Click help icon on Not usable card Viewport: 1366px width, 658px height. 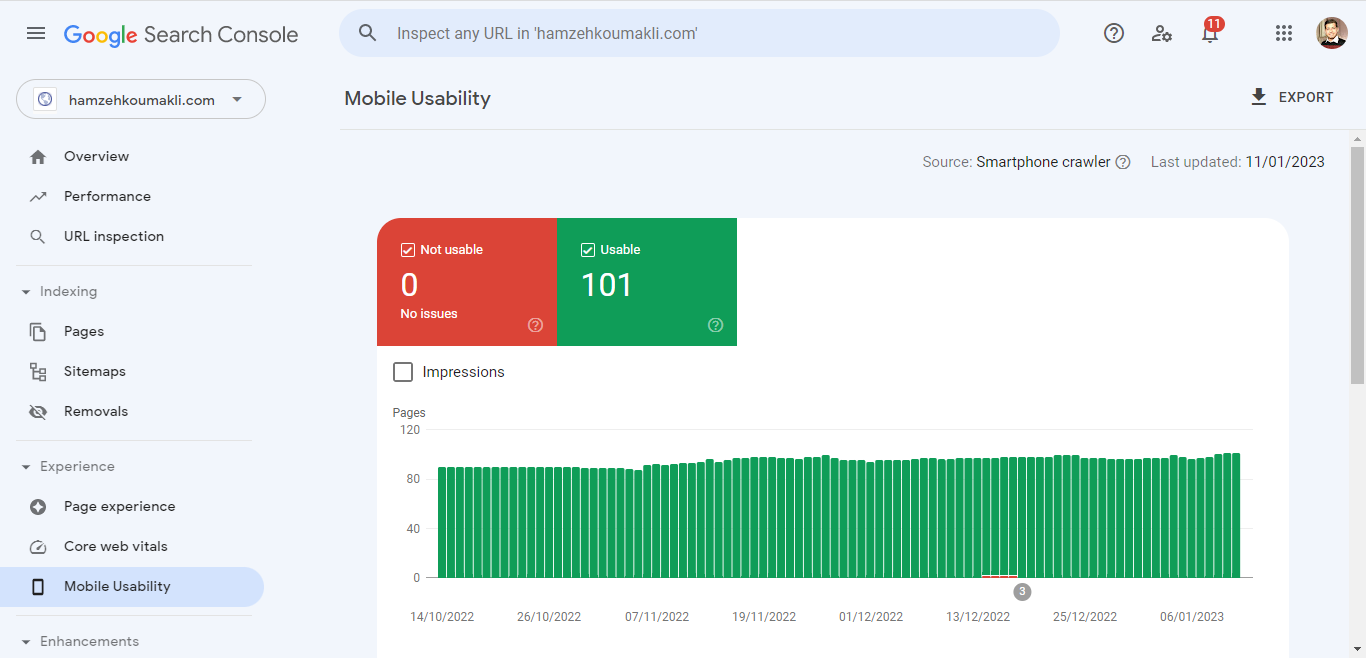pyautogui.click(x=535, y=325)
